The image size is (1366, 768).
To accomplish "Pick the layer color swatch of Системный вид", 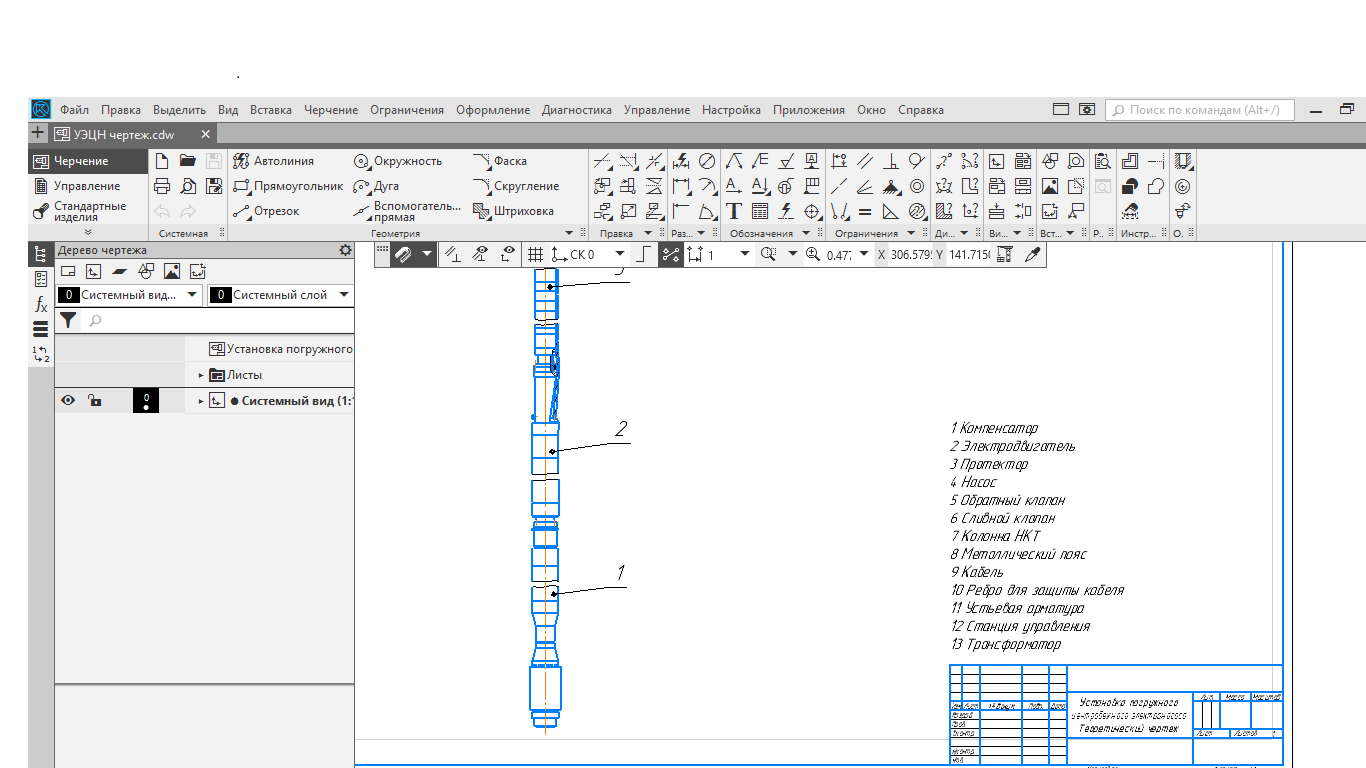I will click(x=146, y=401).
